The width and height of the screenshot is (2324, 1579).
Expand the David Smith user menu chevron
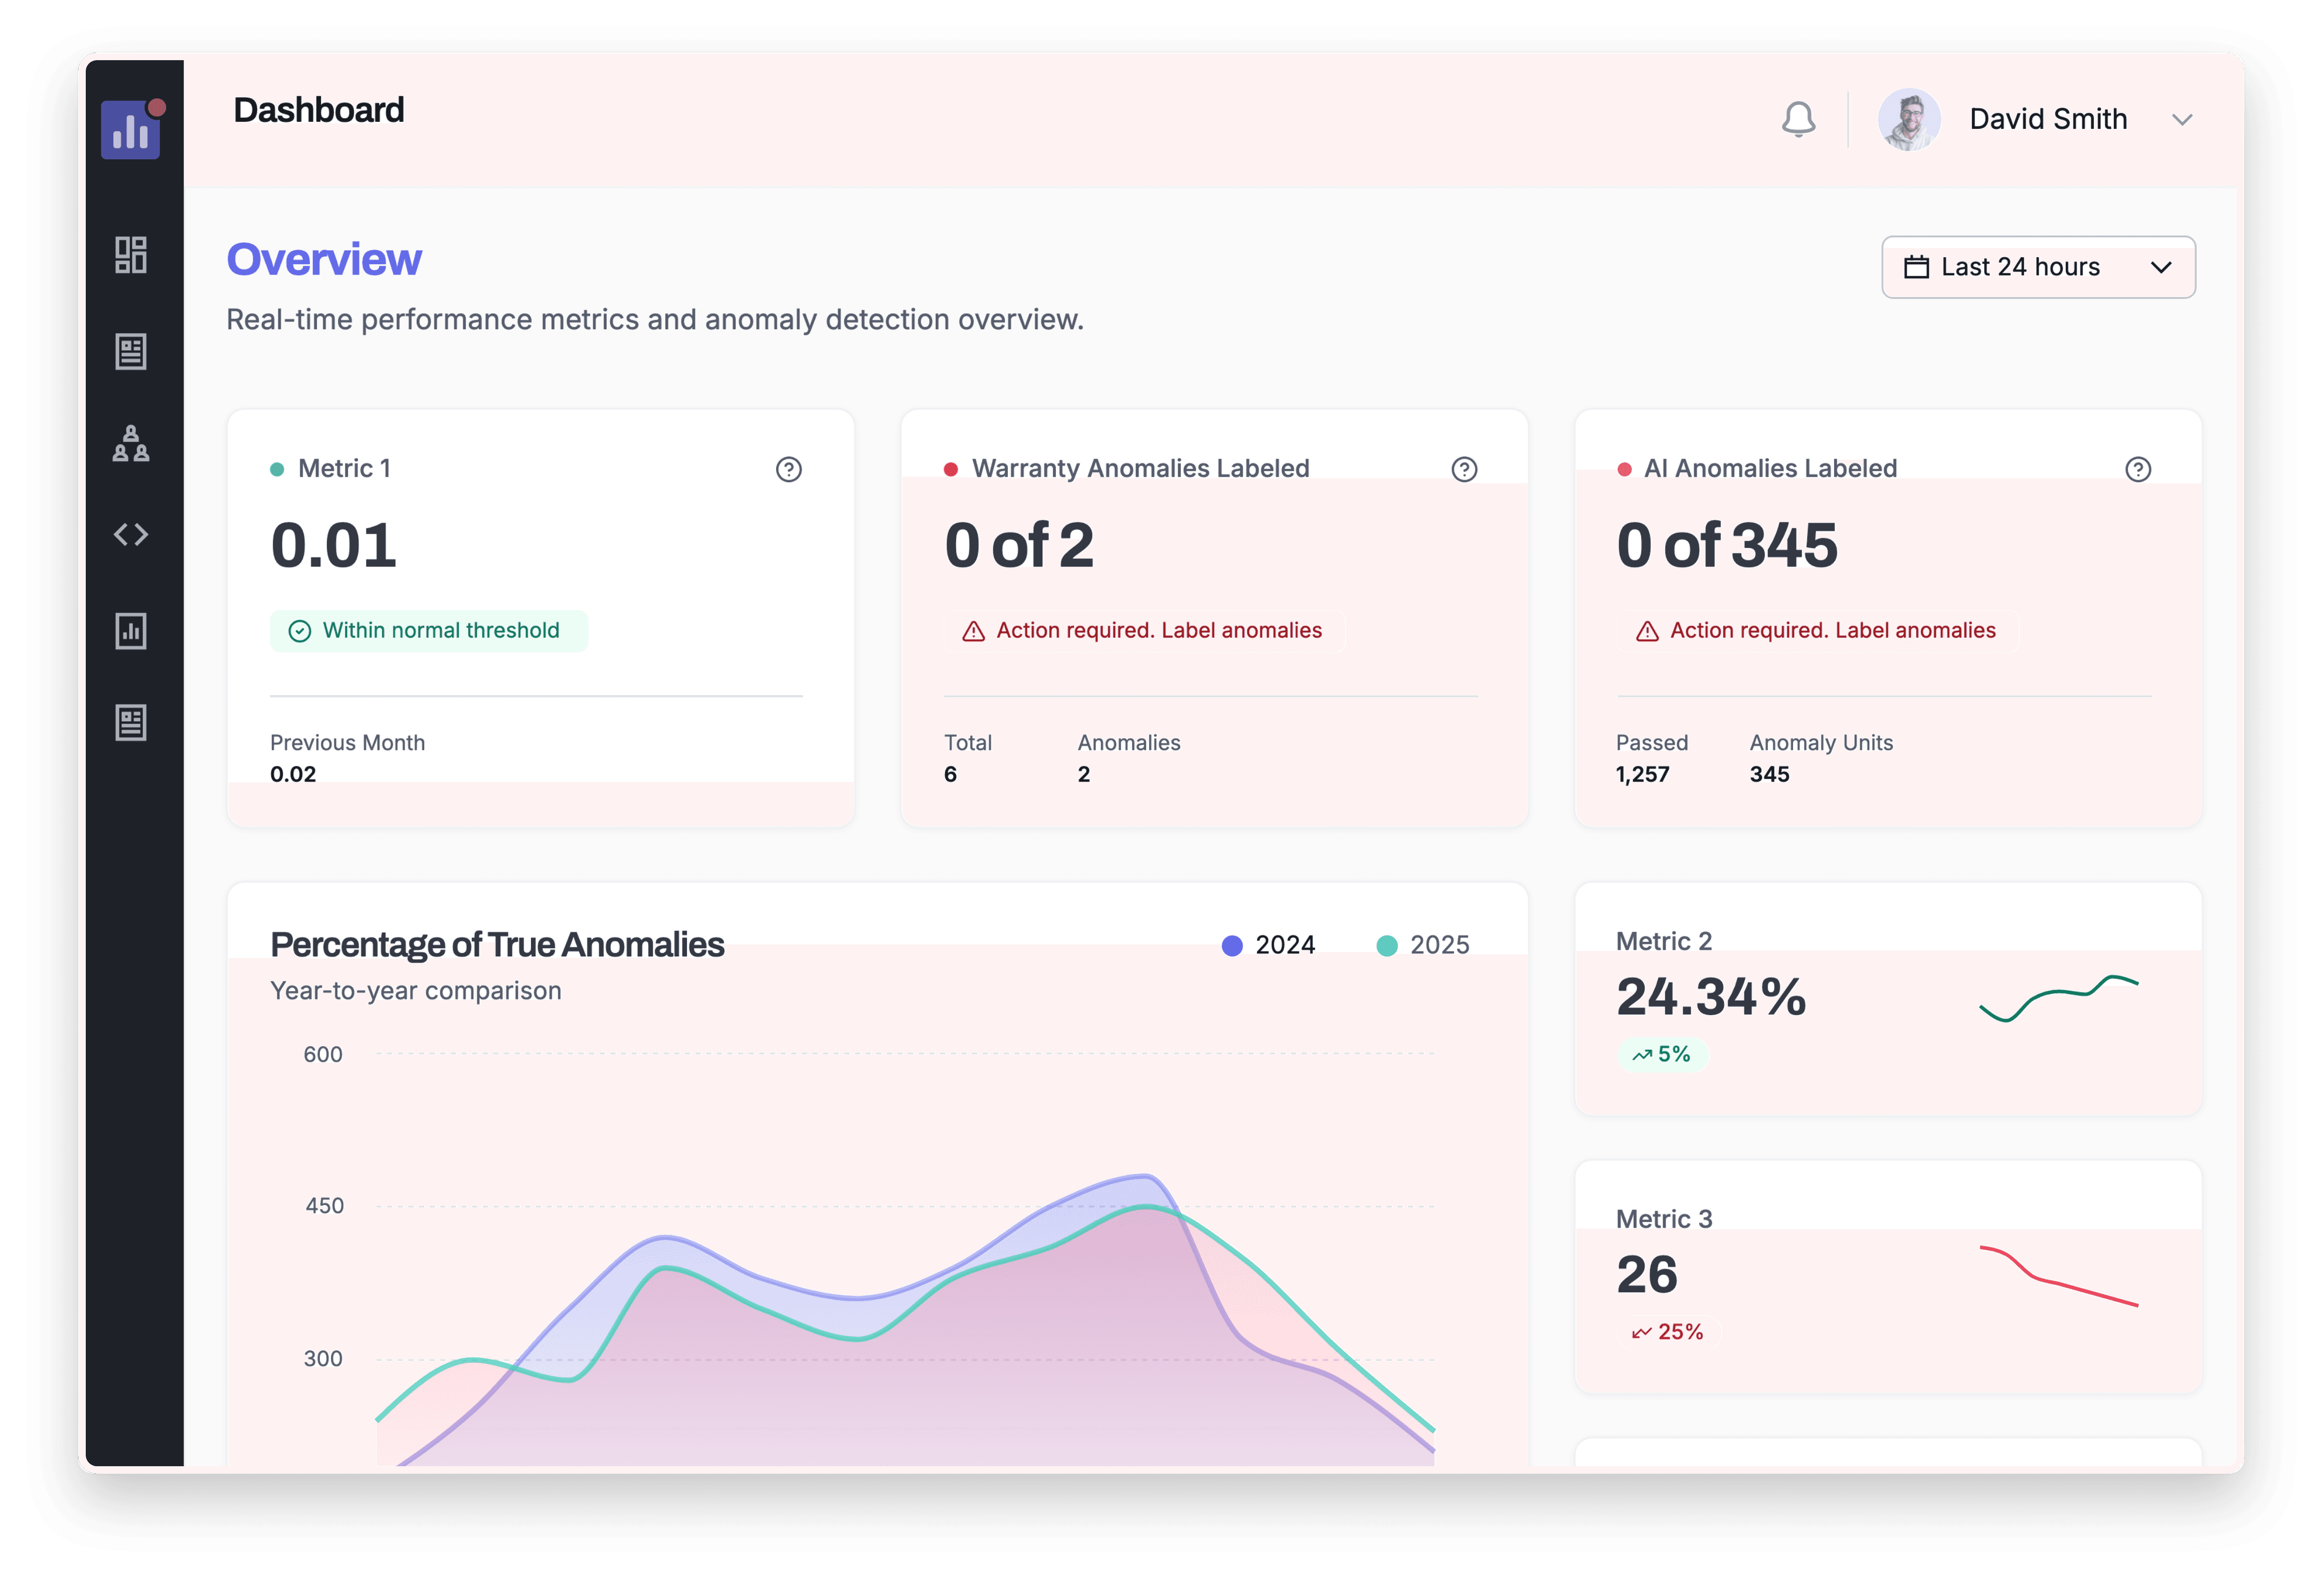[x=2182, y=120]
